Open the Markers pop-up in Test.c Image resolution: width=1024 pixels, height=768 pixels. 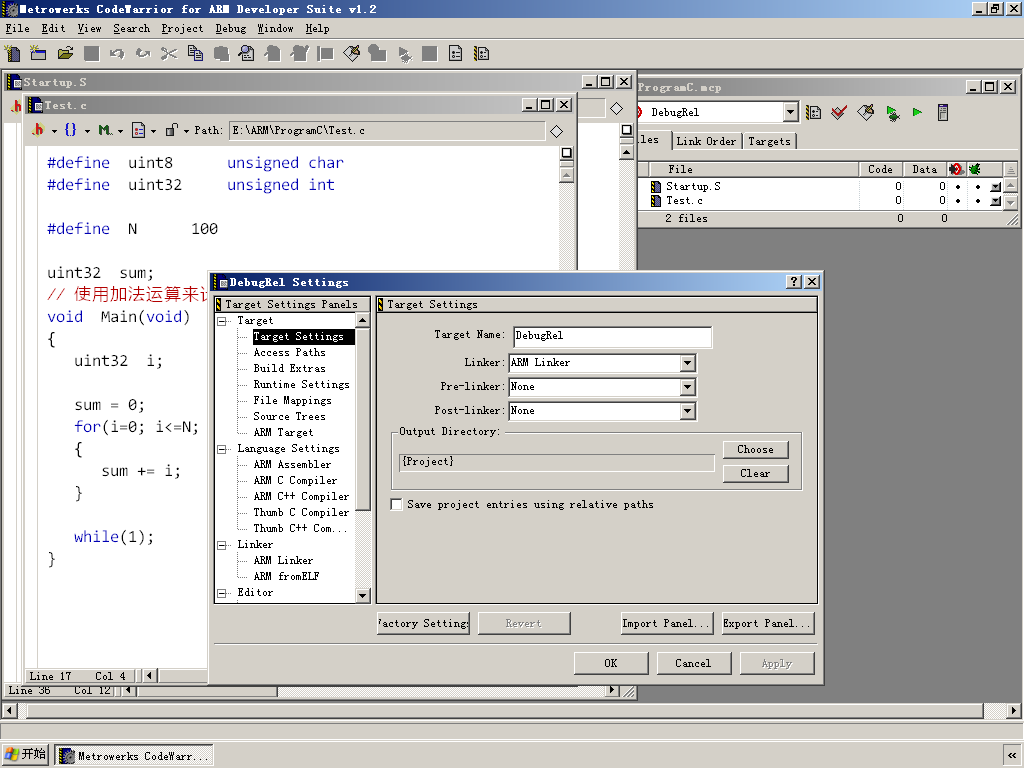coord(110,130)
